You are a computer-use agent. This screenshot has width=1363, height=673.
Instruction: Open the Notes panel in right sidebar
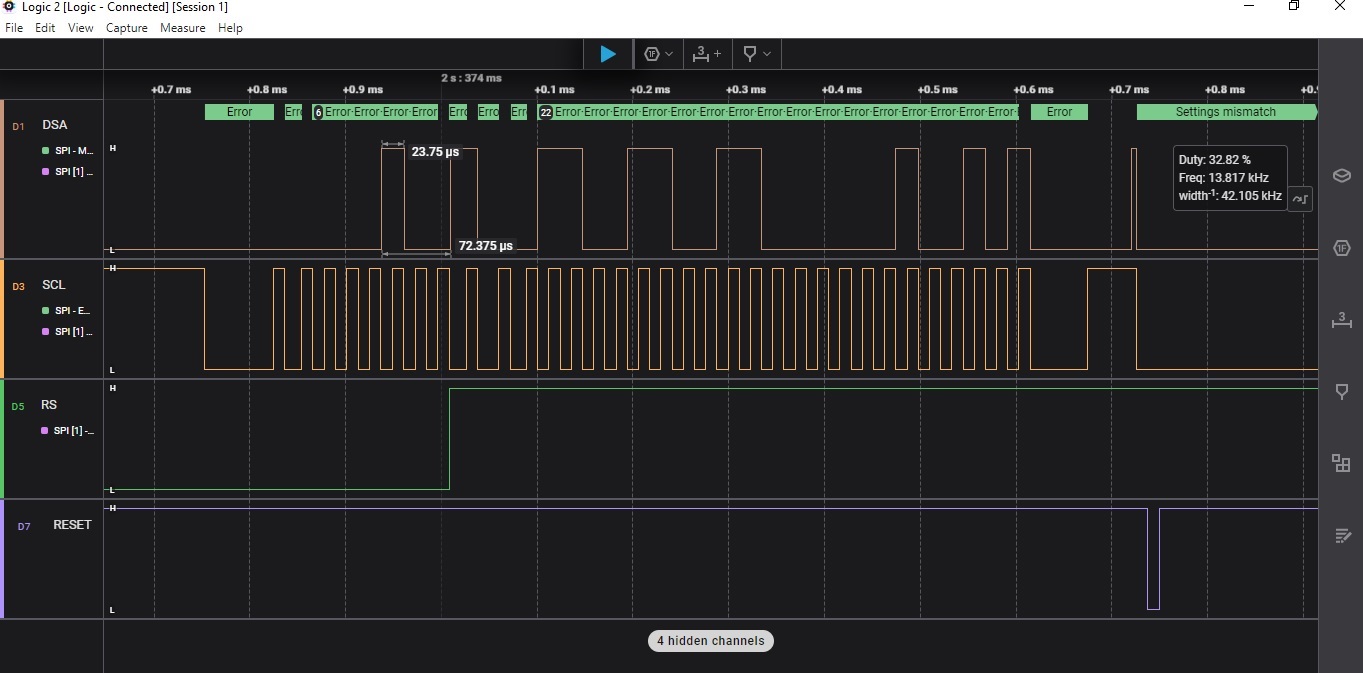coord(1341,536)
